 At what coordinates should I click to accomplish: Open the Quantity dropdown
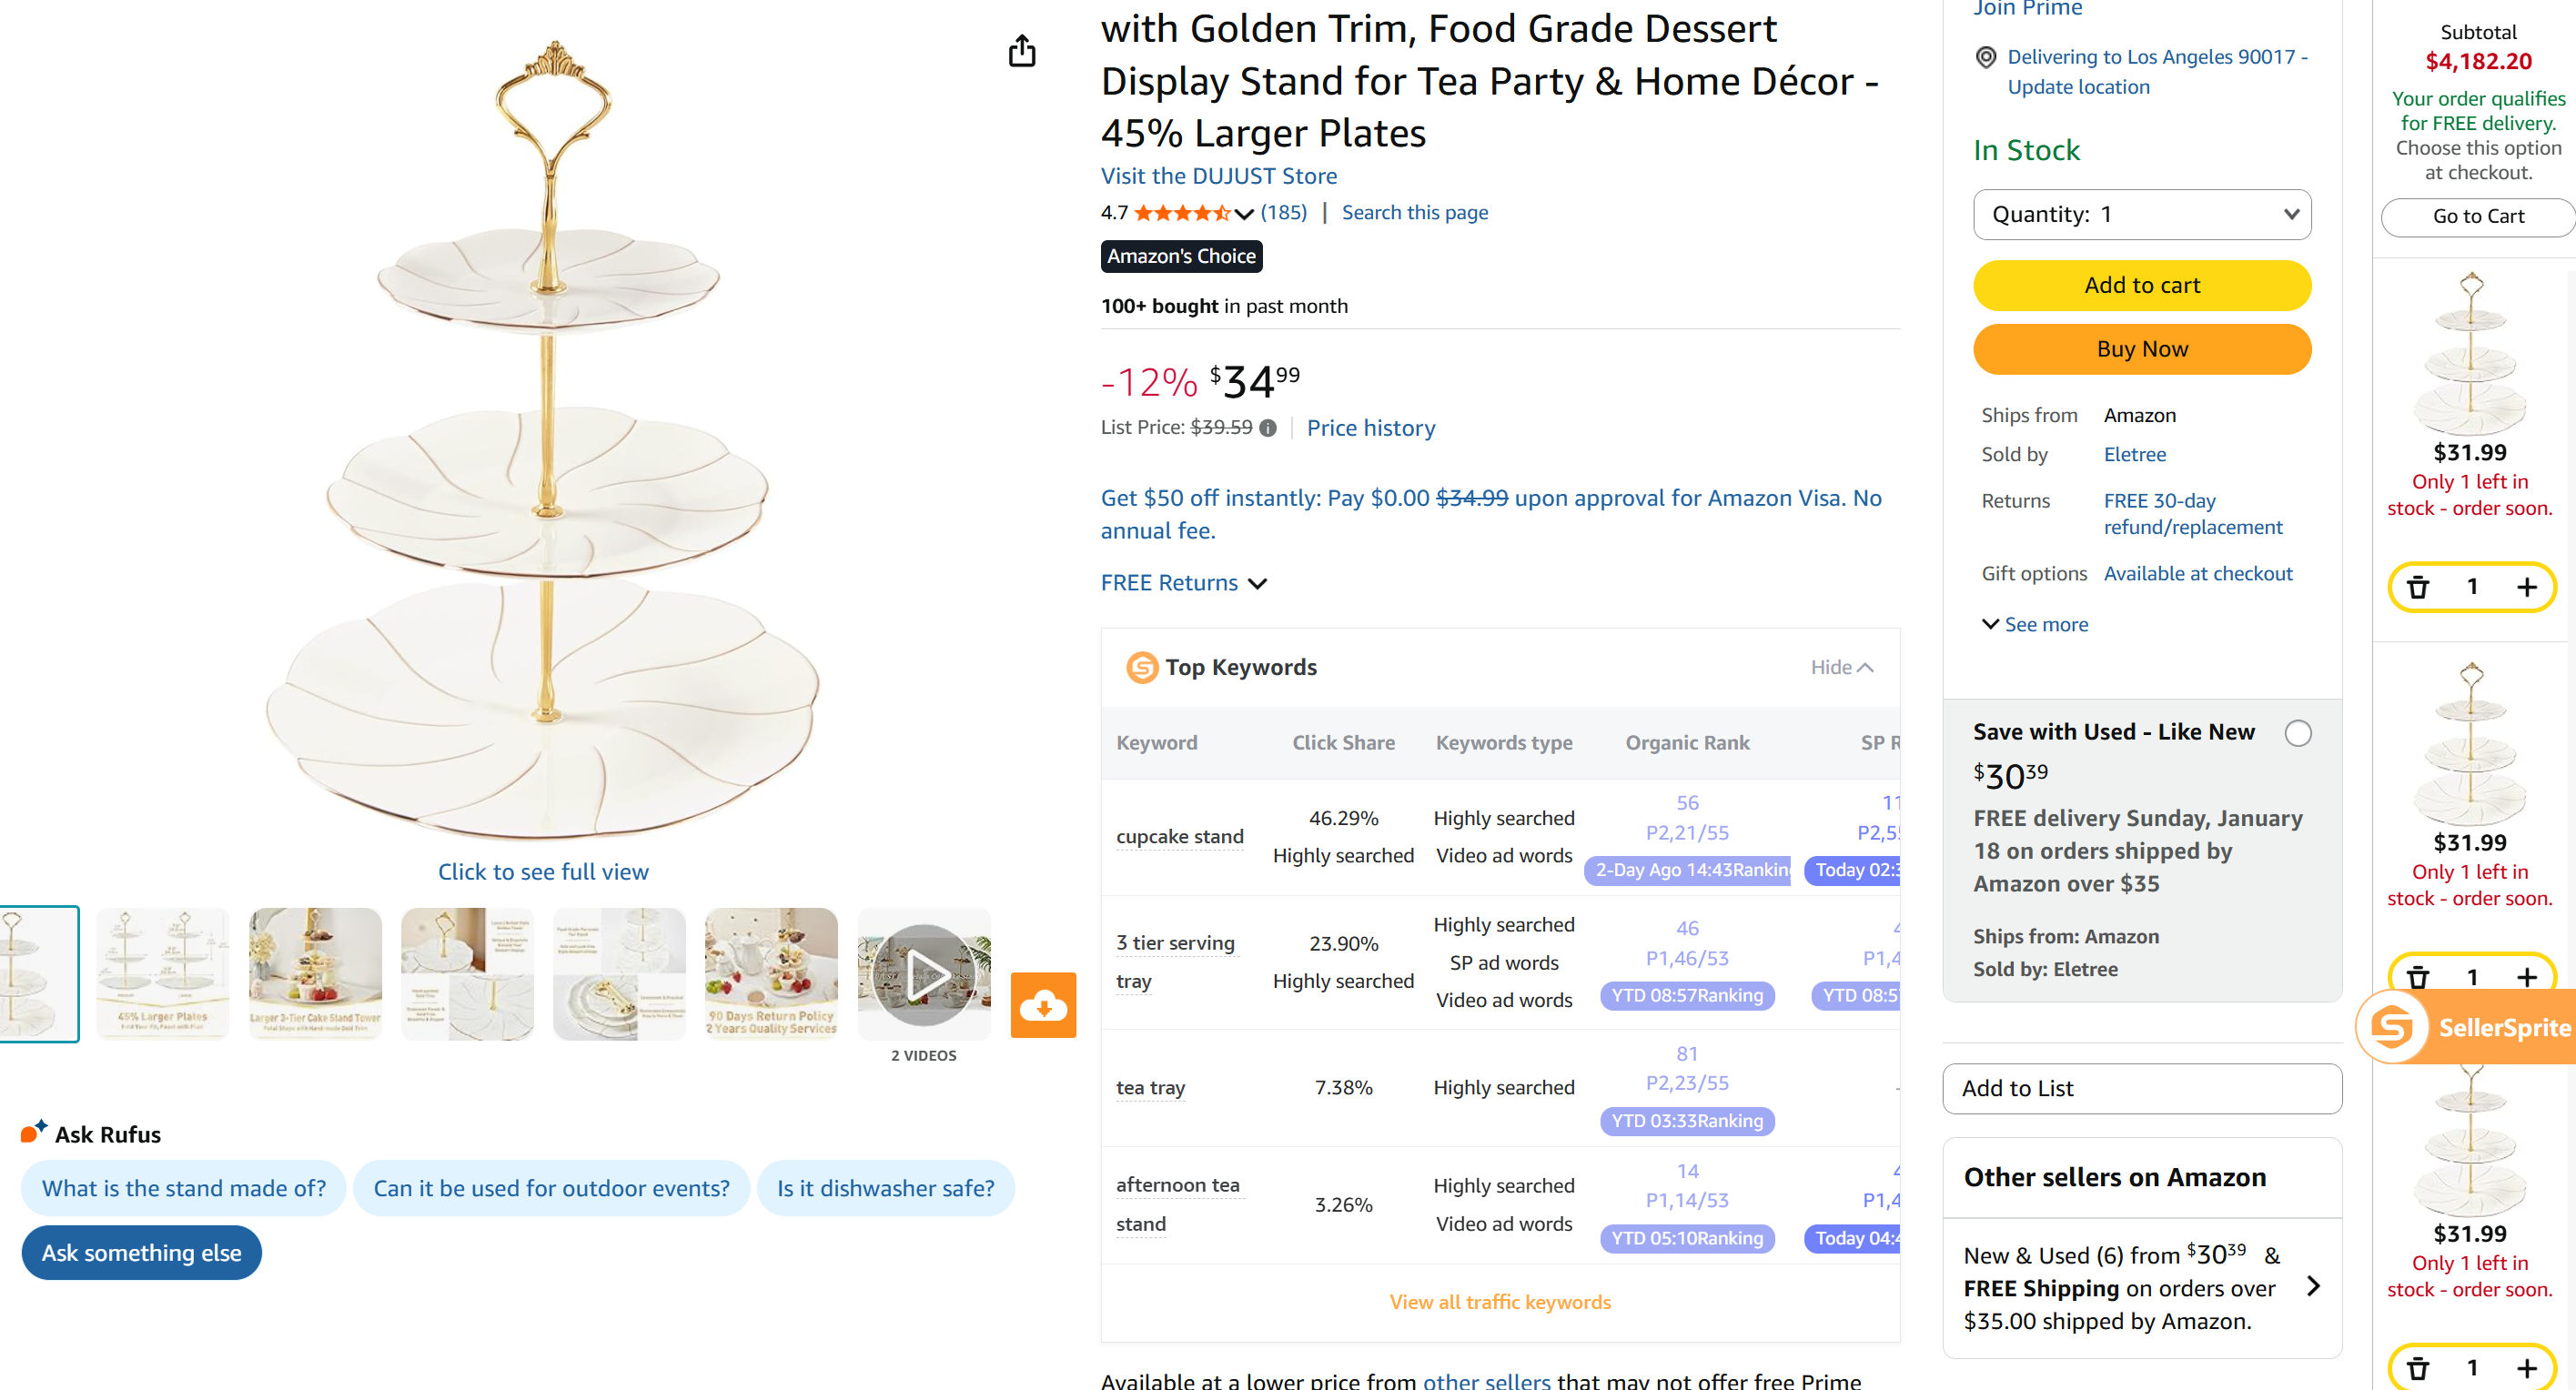2141,214
